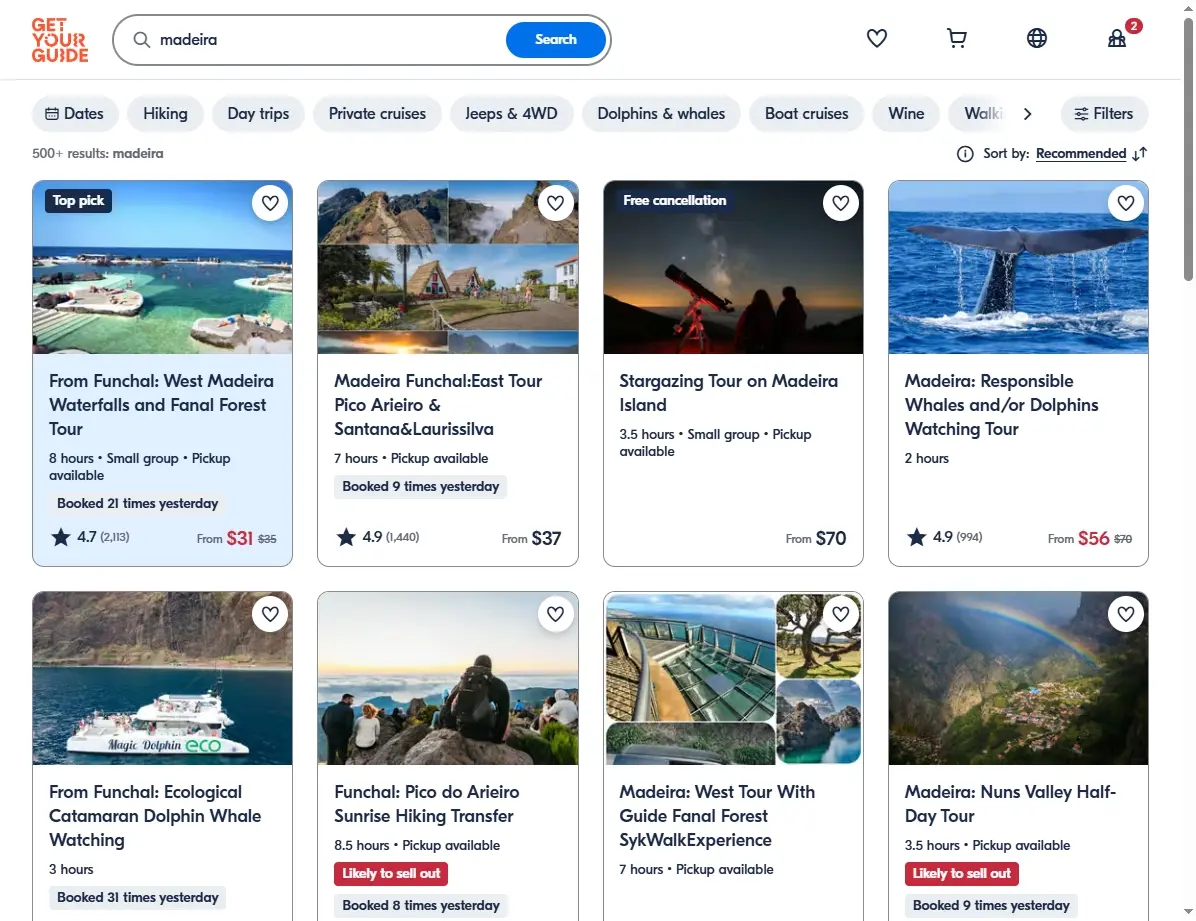Click the From $70 price
Screen dimensions: 1196x921
tap(815, 538)
